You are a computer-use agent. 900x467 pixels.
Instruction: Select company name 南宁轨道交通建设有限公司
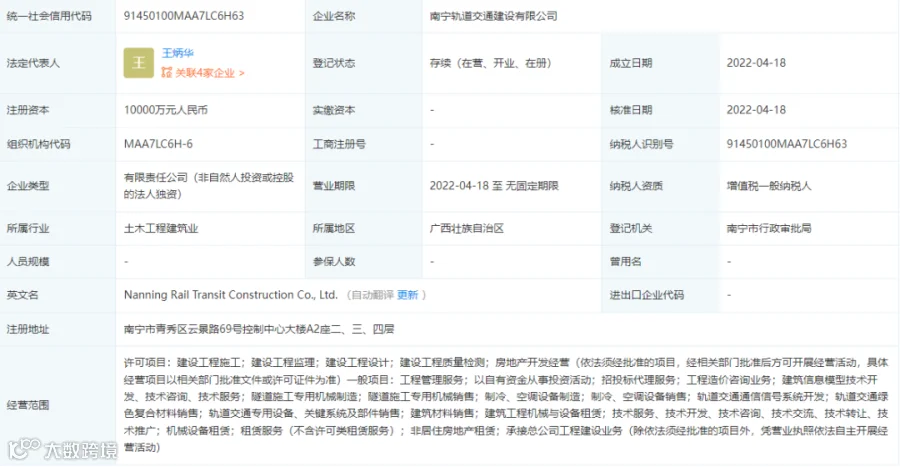493,16
